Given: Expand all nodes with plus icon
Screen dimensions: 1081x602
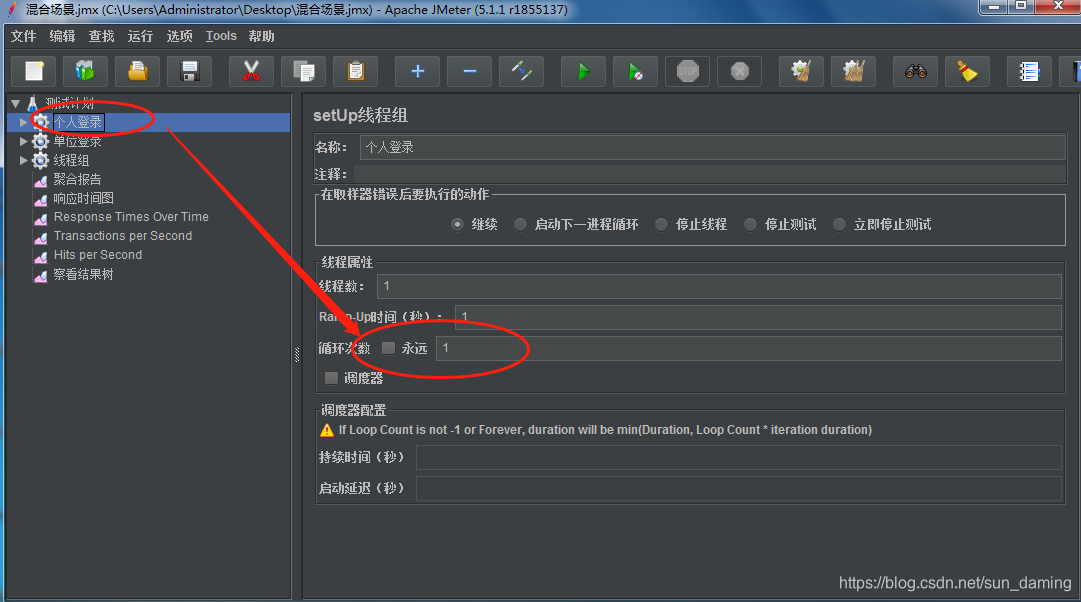Looking at the screenshot, I should [x=417, y=71].
